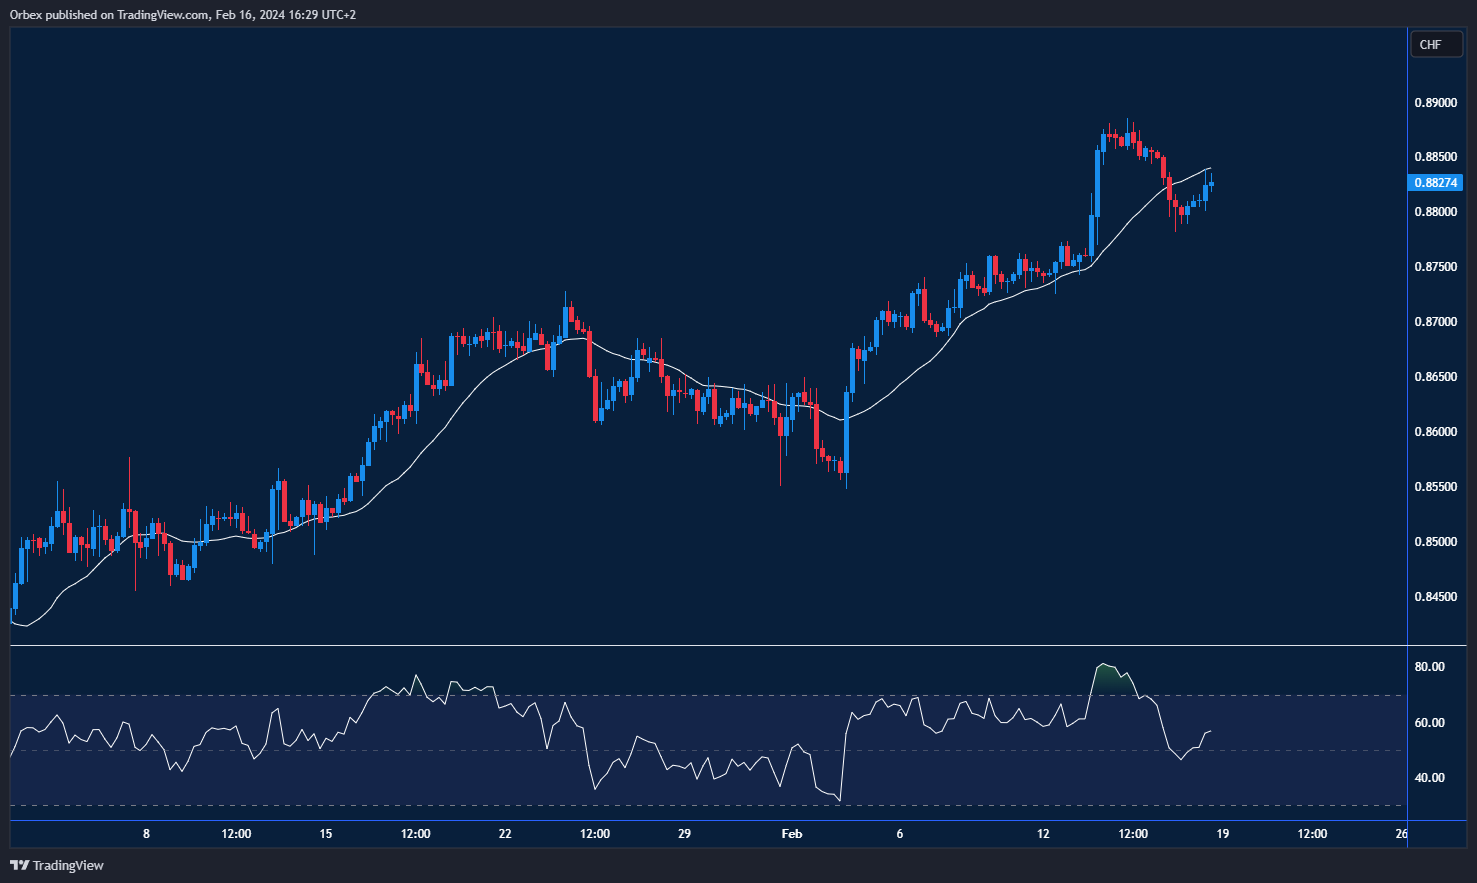The width and height of the screenshot is (1477, 883).
Task: Click the Feb label on the time axis
Action: 791,833
